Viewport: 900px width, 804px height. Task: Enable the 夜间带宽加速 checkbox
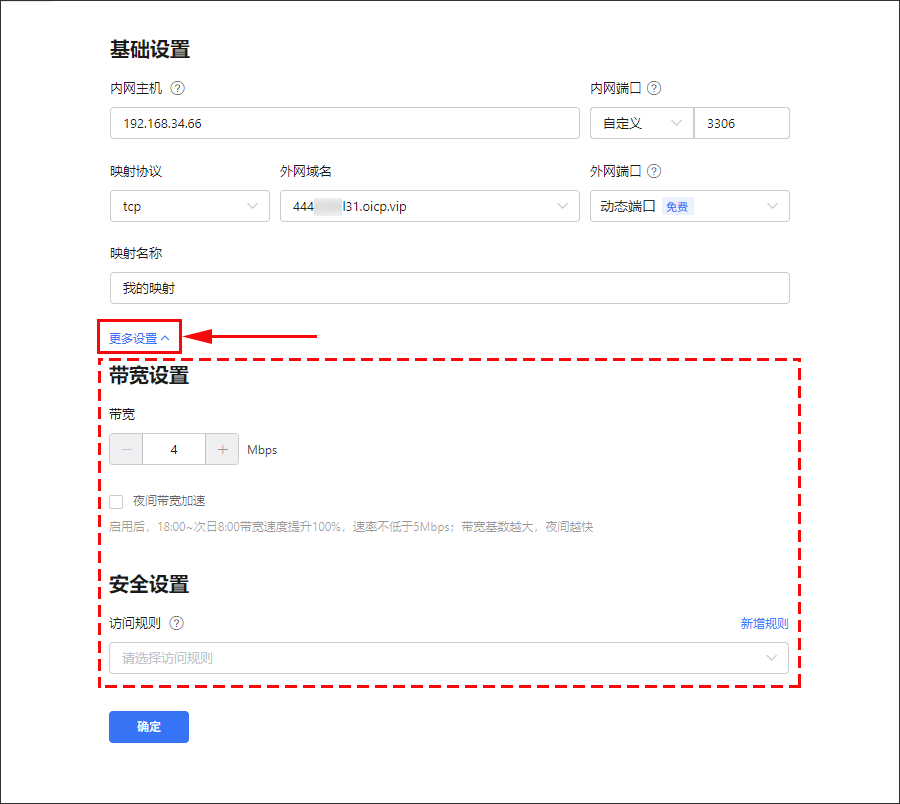pyautogui.click(x=117, y=501)
